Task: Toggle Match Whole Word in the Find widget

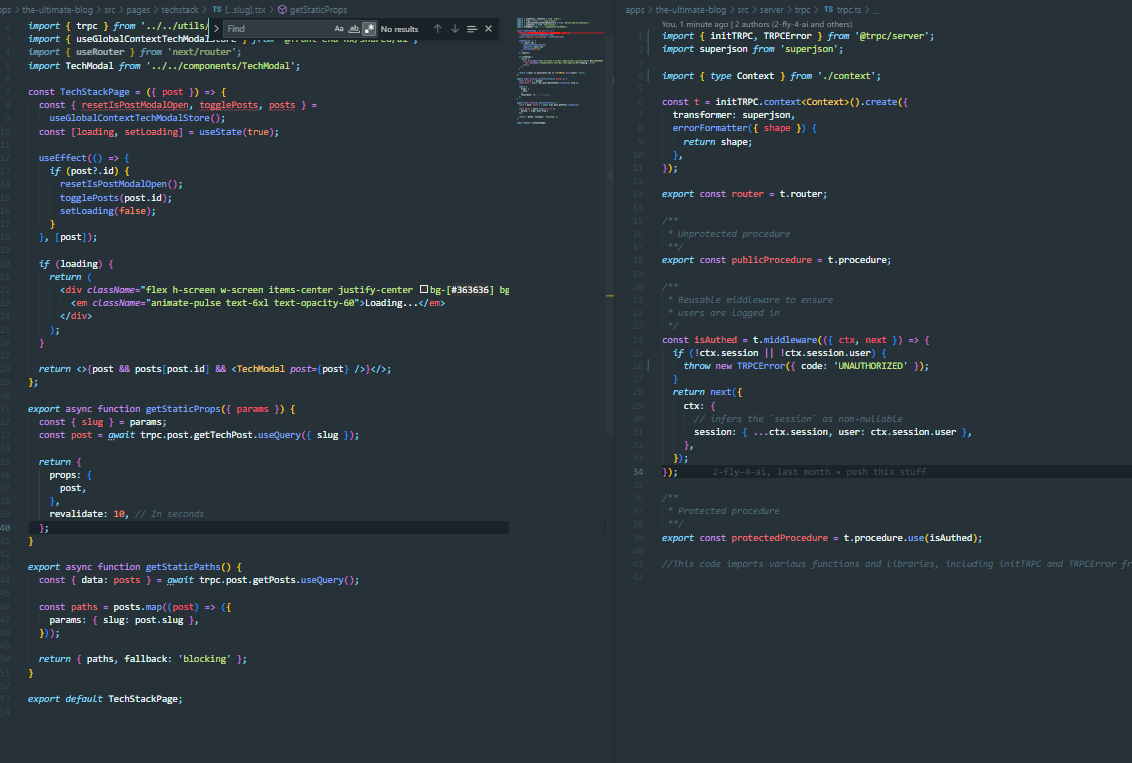Action: coord(354,28)
